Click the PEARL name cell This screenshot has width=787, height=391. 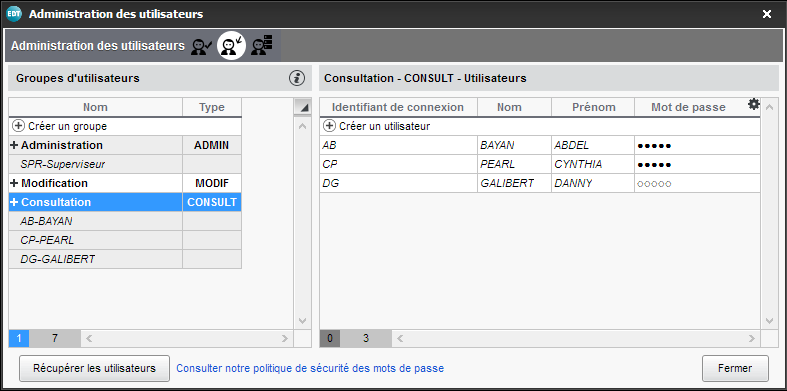[x=514, y=164]
